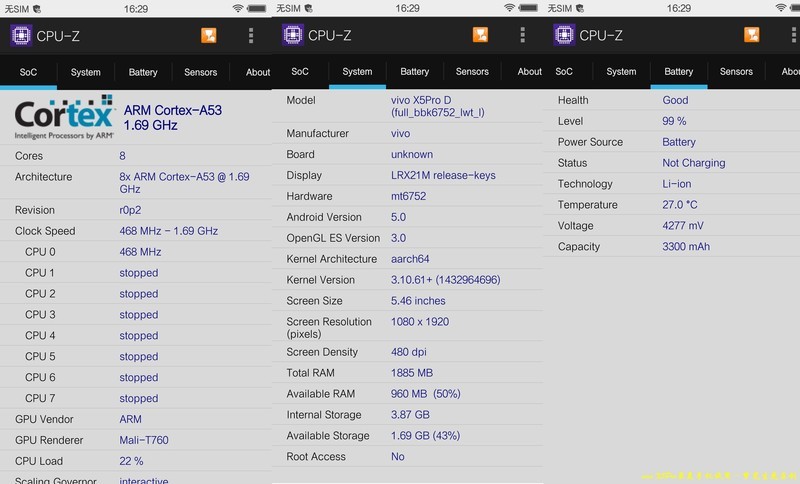Tap the orange validation icon in right screen
The image size is (800, 484).
click(x=752, y=35)
